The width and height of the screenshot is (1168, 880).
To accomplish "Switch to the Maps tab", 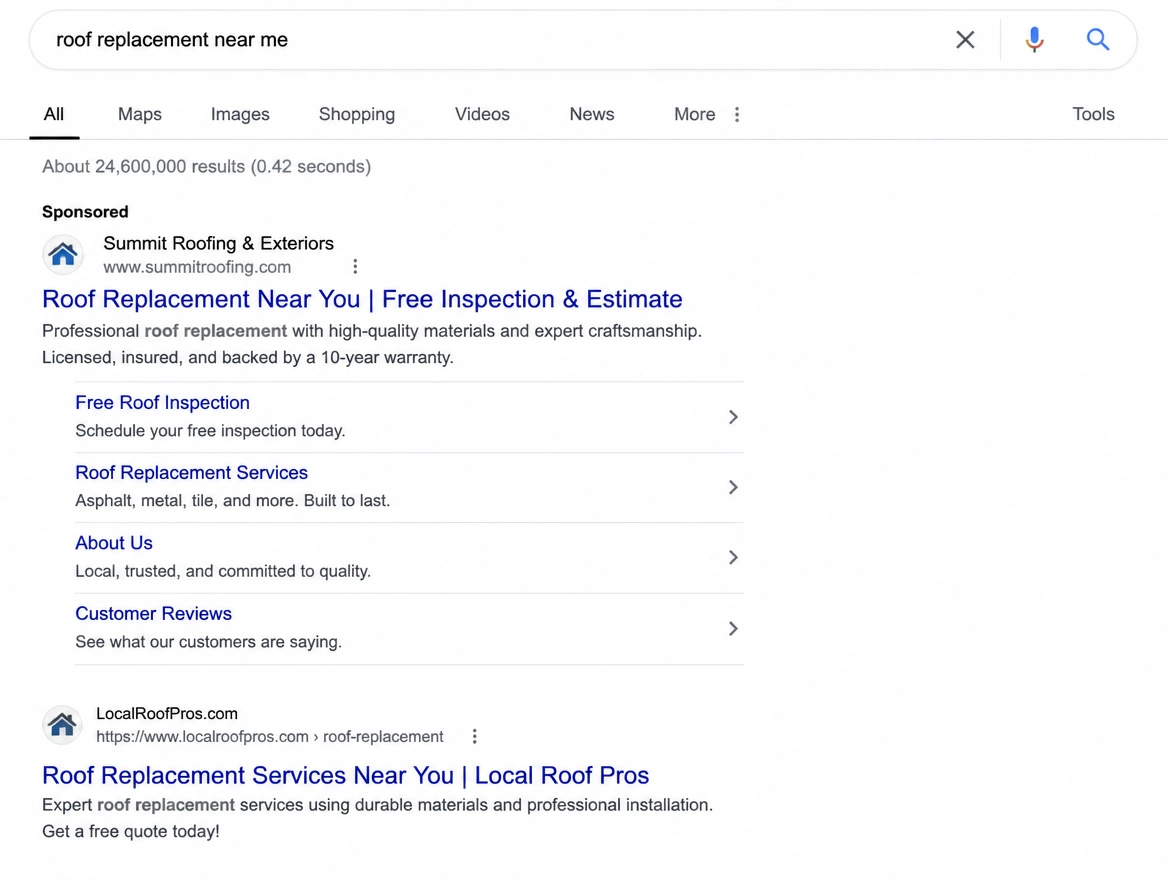I will (x=139, y=114).
